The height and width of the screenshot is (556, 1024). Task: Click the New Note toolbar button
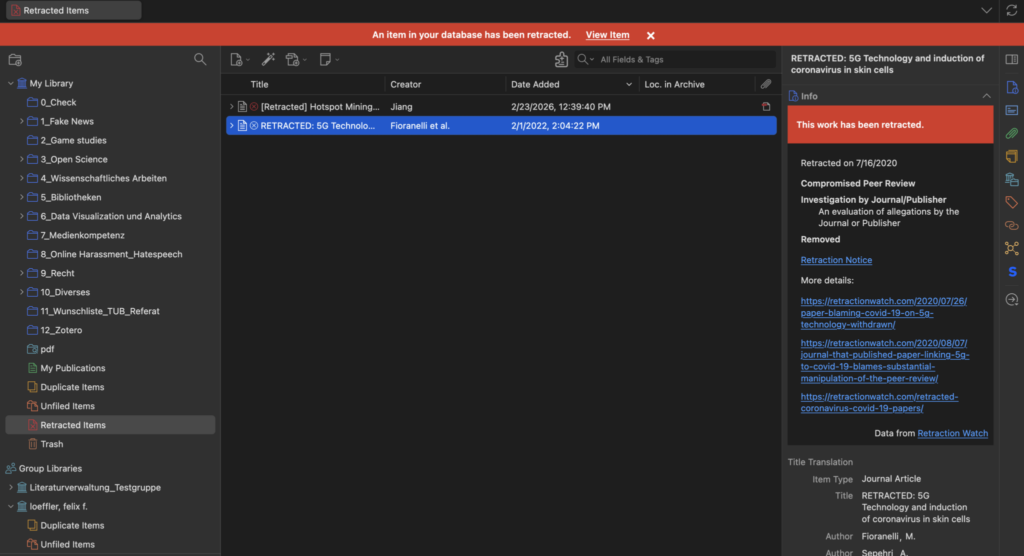click(x=328, y=59)
